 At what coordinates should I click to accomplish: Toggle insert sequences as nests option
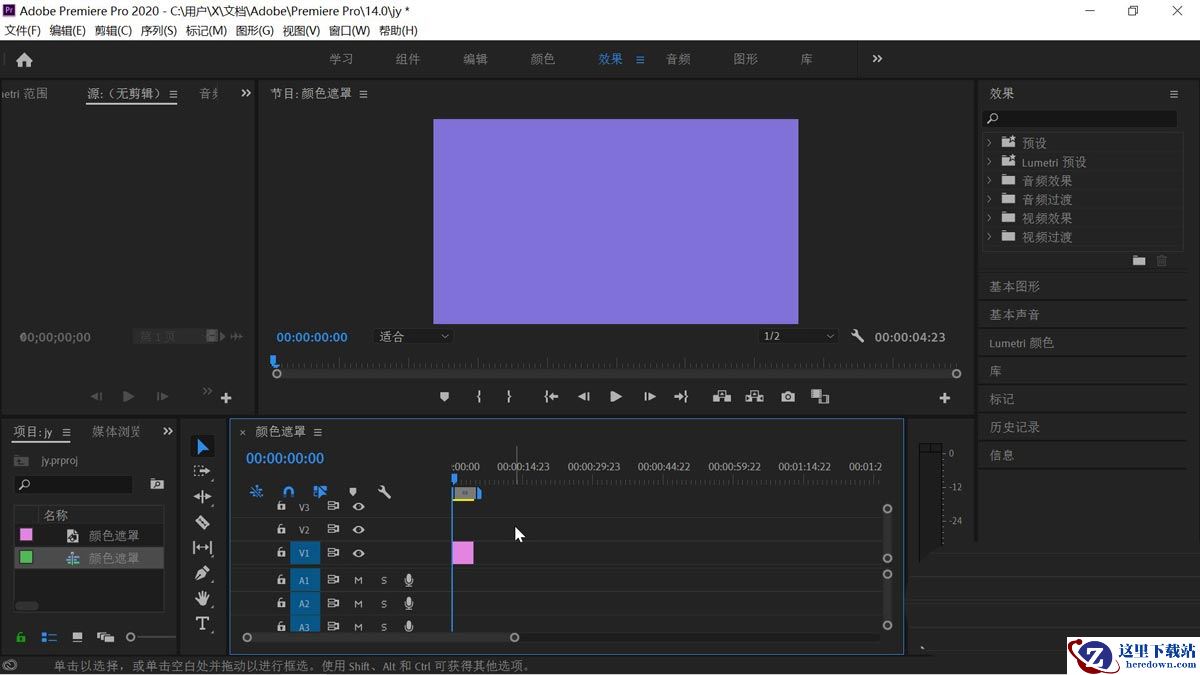tap(256, 492)
